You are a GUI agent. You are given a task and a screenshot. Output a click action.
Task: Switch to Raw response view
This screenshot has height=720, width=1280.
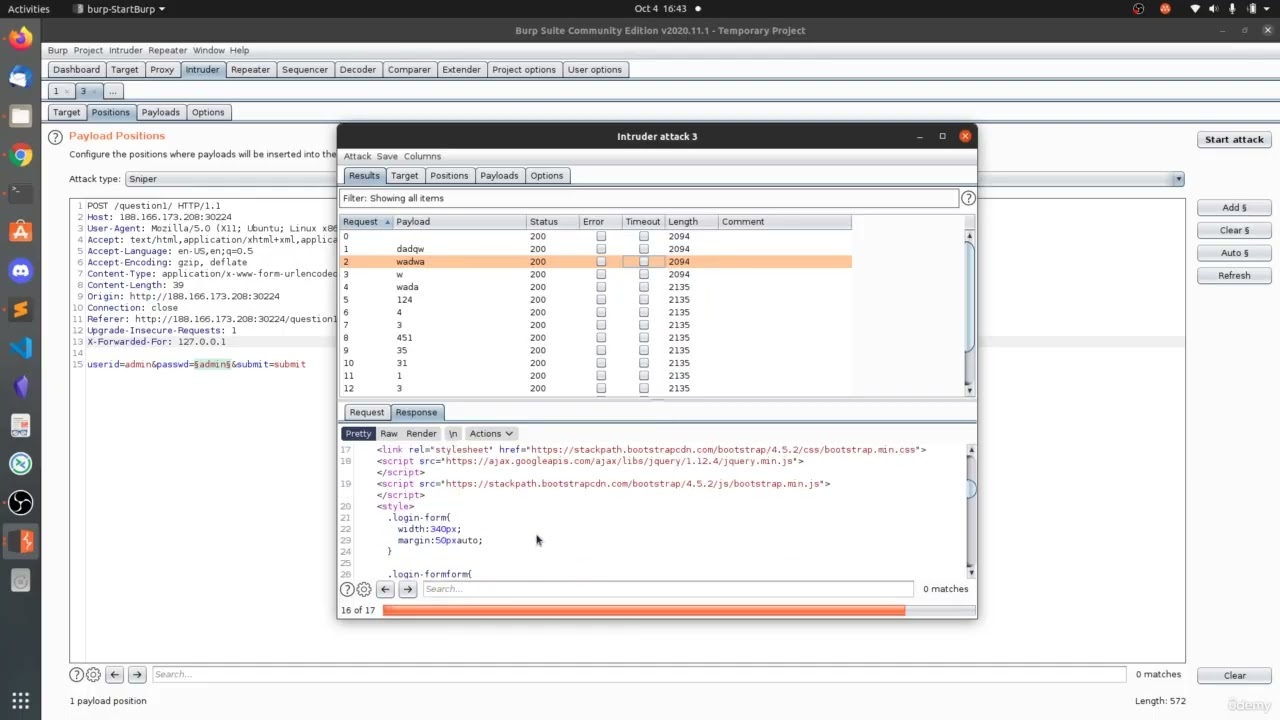click(389, 434)
